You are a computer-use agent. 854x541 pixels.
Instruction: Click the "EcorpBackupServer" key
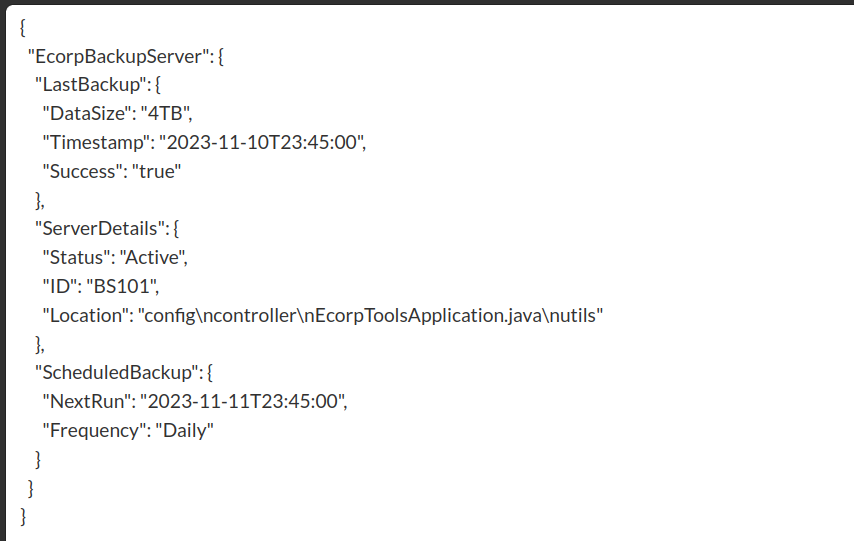120,56
